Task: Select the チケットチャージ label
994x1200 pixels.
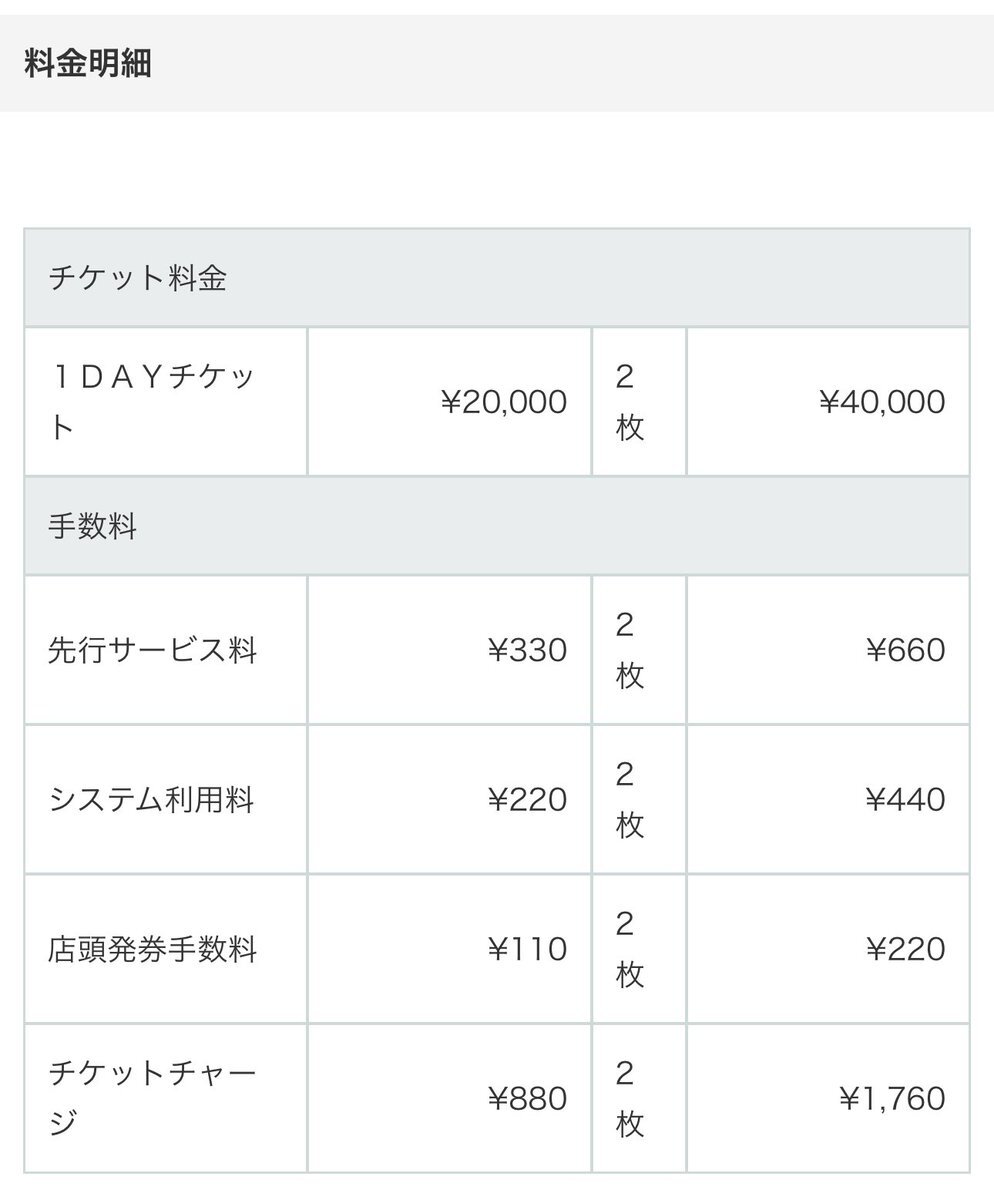Action: [152, 1099]
